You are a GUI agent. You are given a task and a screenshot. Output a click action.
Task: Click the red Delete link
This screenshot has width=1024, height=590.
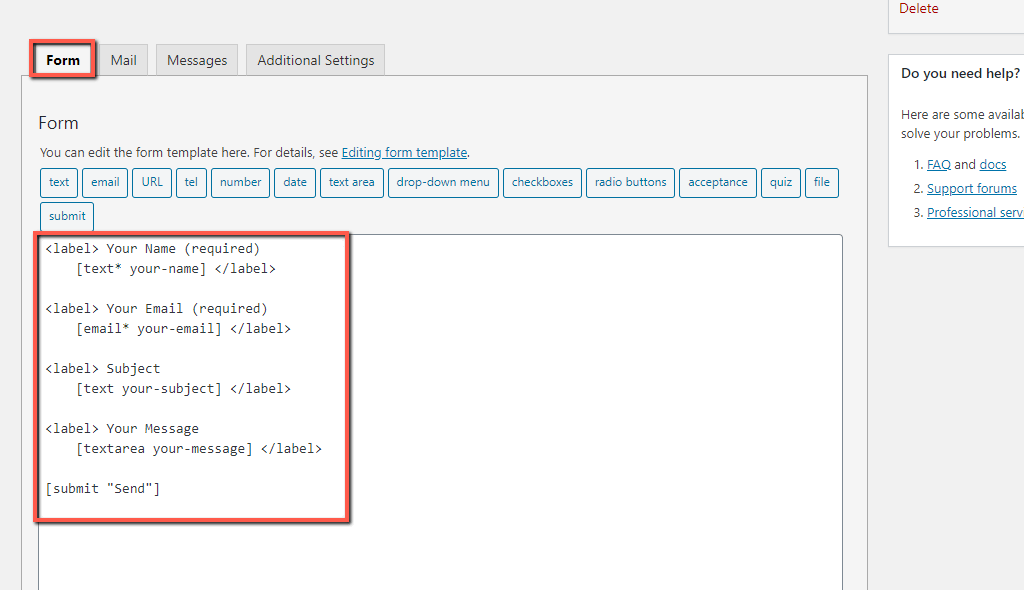(x=918, y=8)
